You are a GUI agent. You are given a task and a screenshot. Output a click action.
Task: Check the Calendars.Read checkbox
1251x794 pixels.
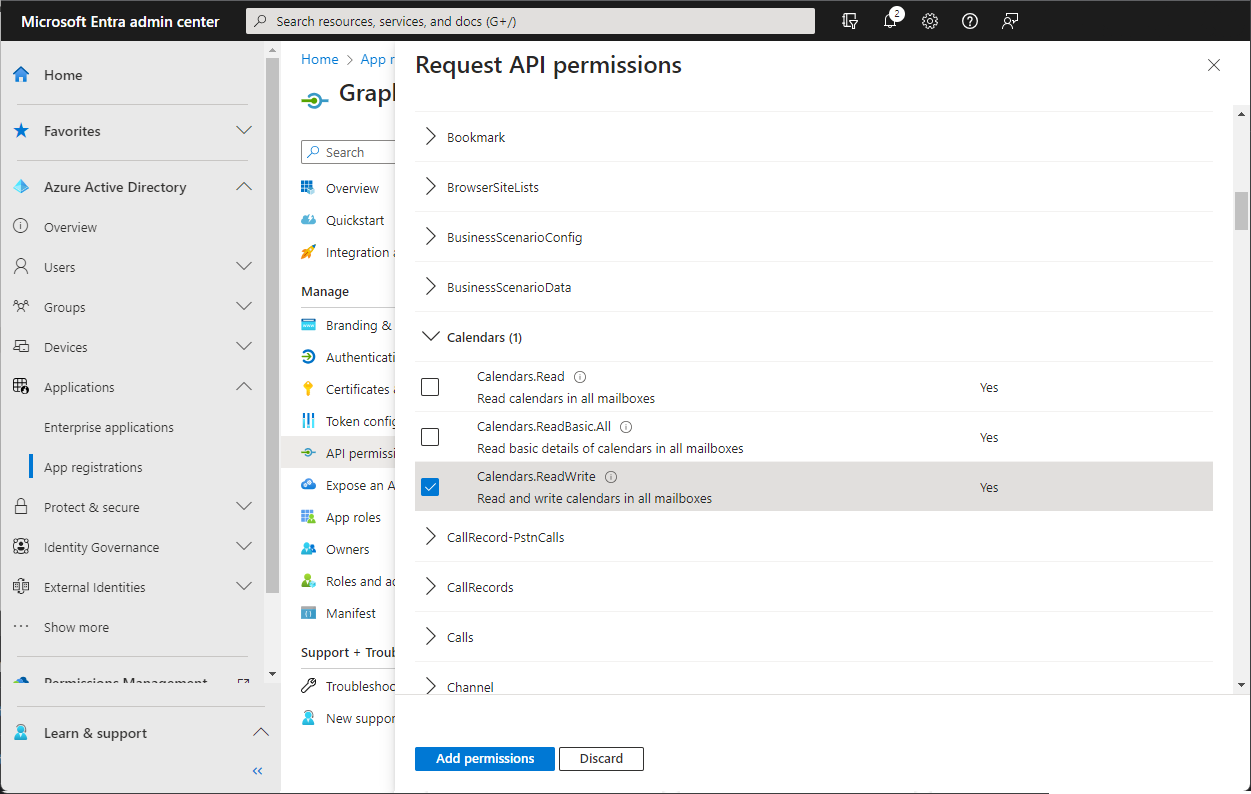coord(430,387)
